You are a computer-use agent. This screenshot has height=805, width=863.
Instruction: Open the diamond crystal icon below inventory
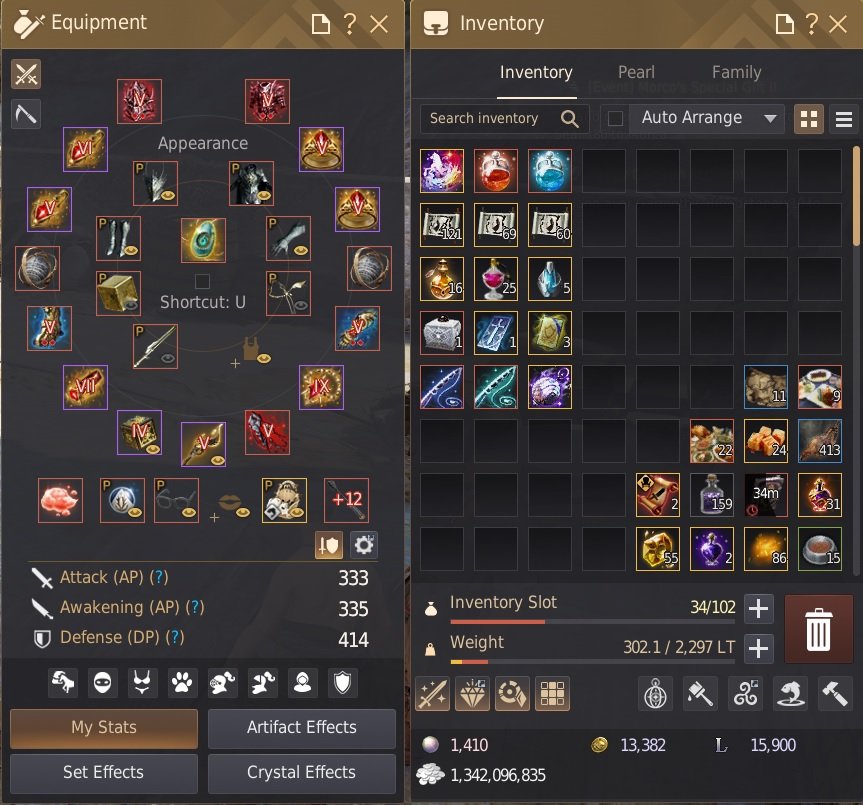click(472, 693)
